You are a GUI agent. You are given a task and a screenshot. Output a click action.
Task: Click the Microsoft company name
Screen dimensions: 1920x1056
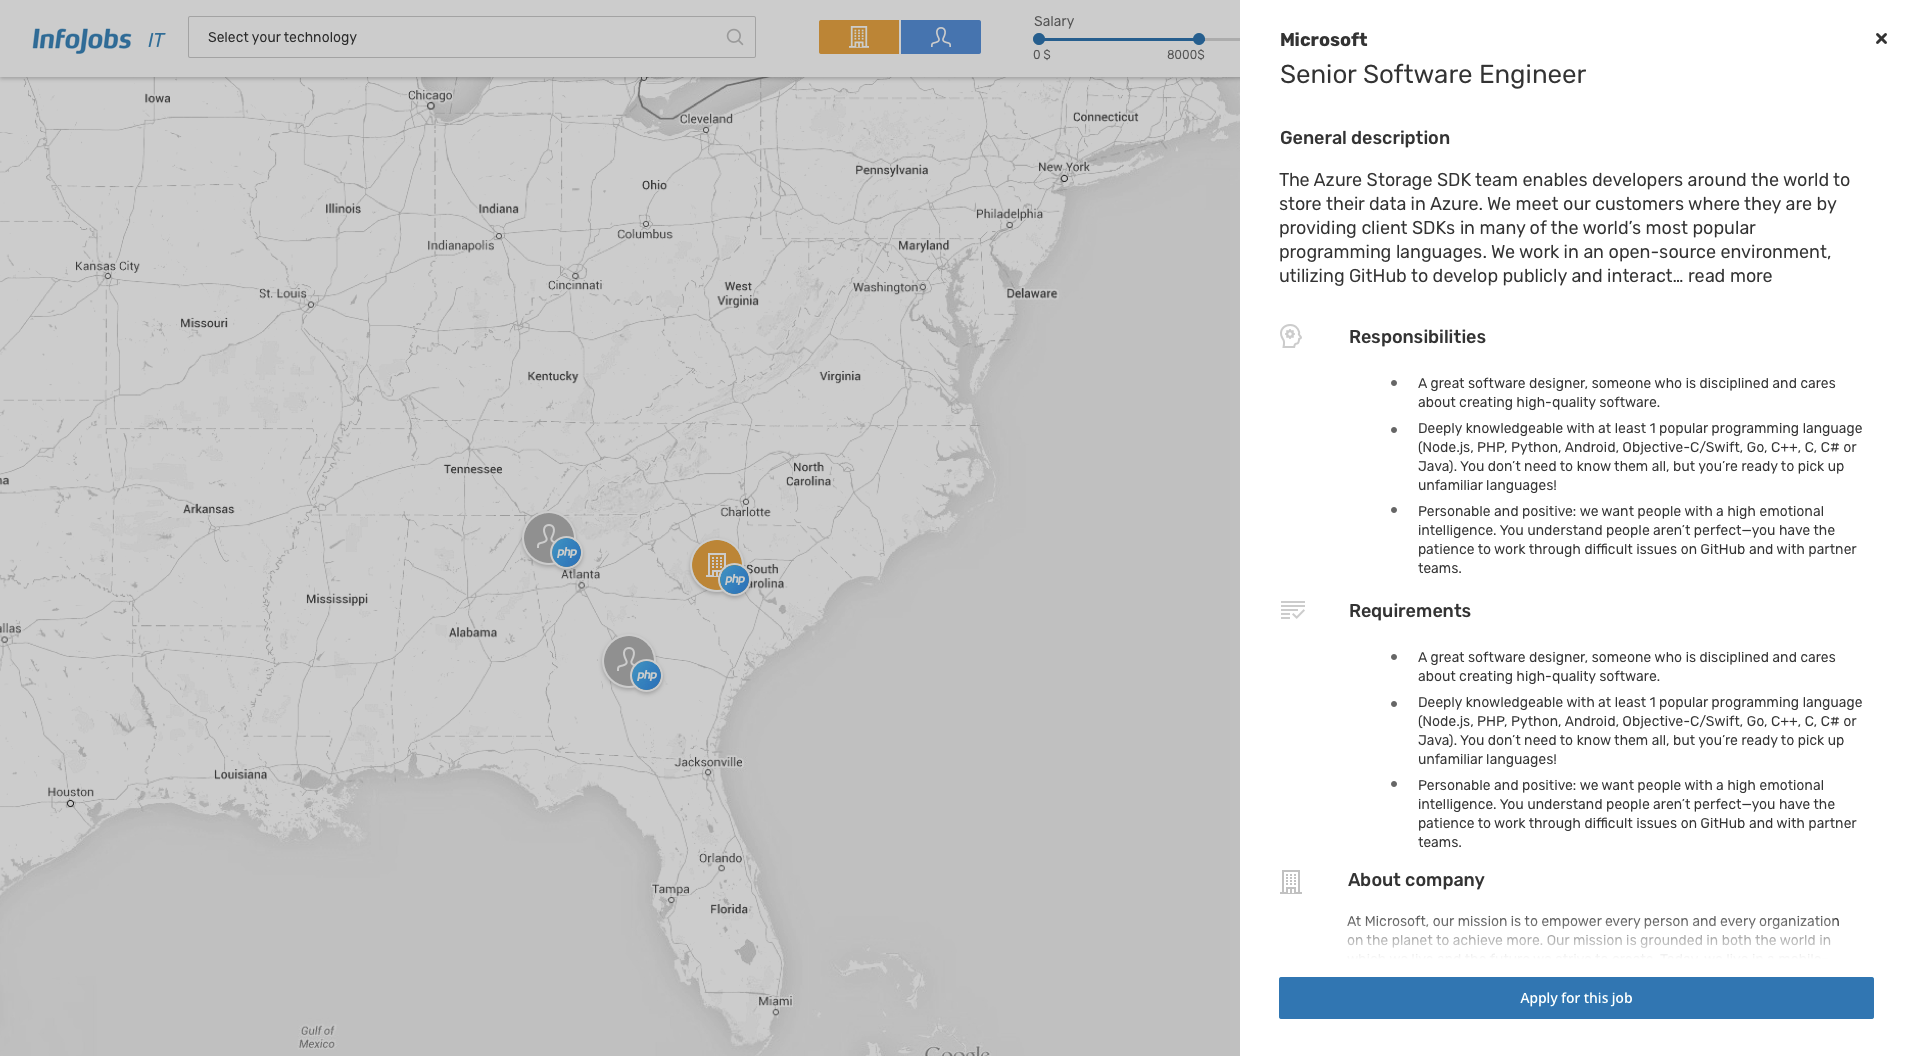tap(1323, 40)
